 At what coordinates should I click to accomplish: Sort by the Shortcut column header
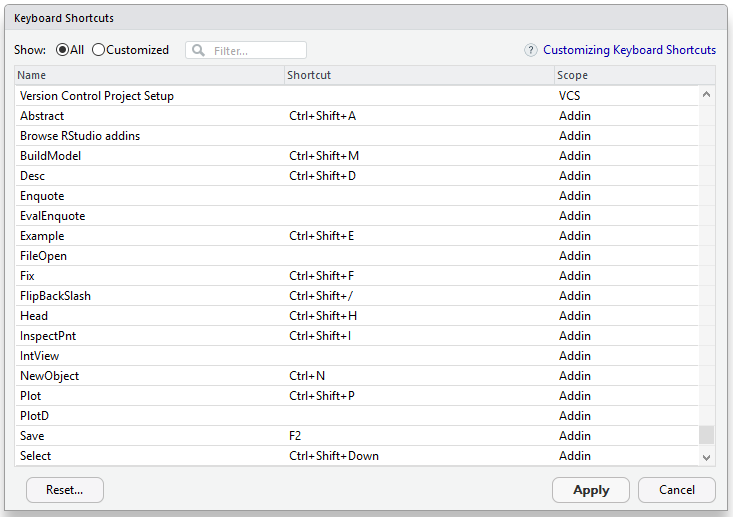[420, 75]
